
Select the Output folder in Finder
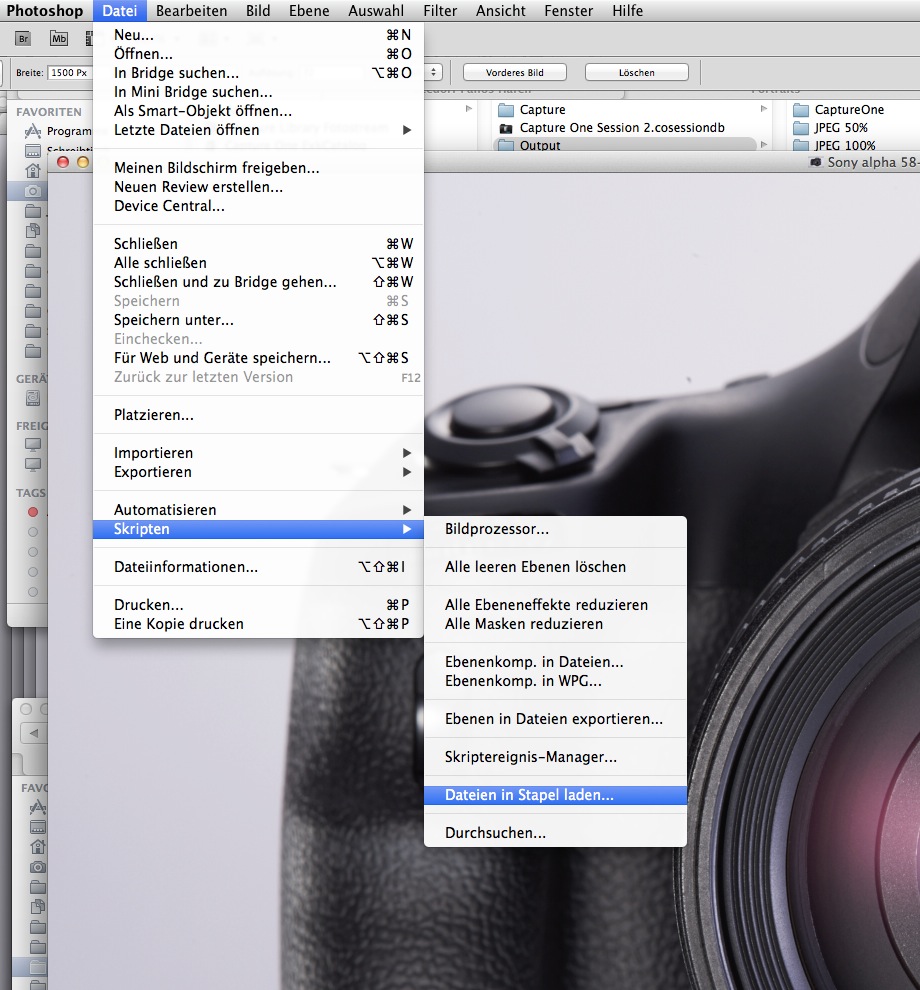click(x=539, y=146)
